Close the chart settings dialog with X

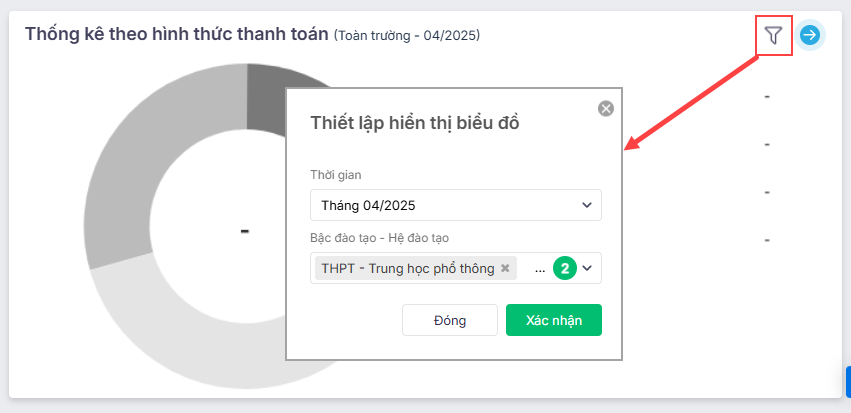(x=606, y=109)
